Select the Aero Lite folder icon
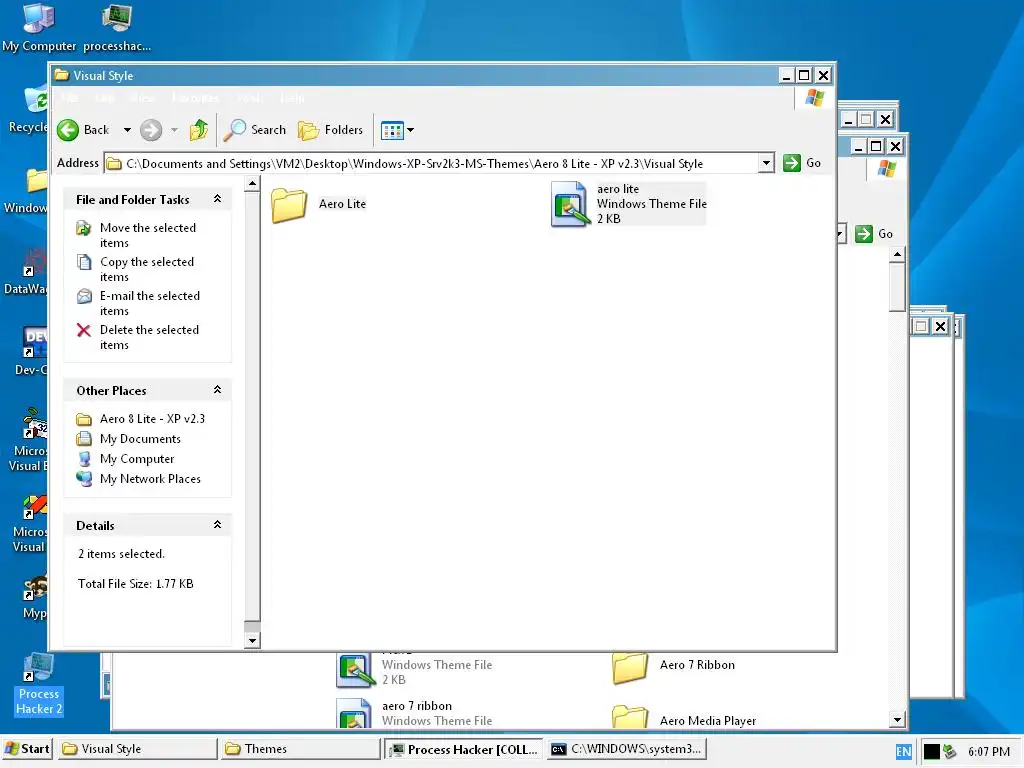The image size is (1024, 768). click(289, 204)
